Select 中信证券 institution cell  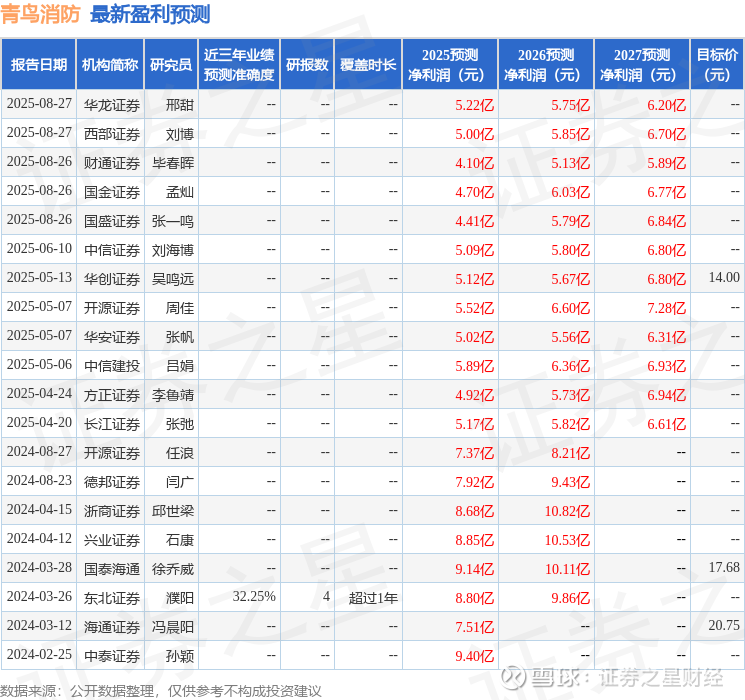pyautogui.click(x=112, y=250)
